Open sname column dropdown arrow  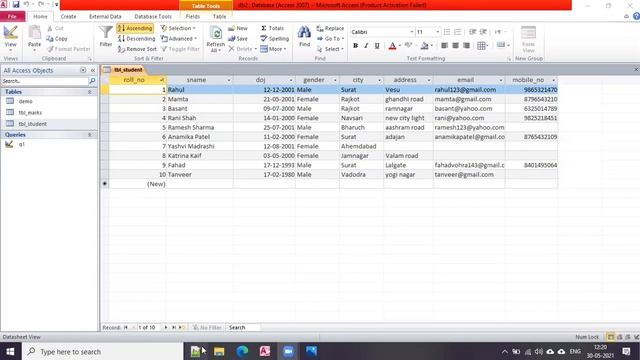(x=229, y=80)
